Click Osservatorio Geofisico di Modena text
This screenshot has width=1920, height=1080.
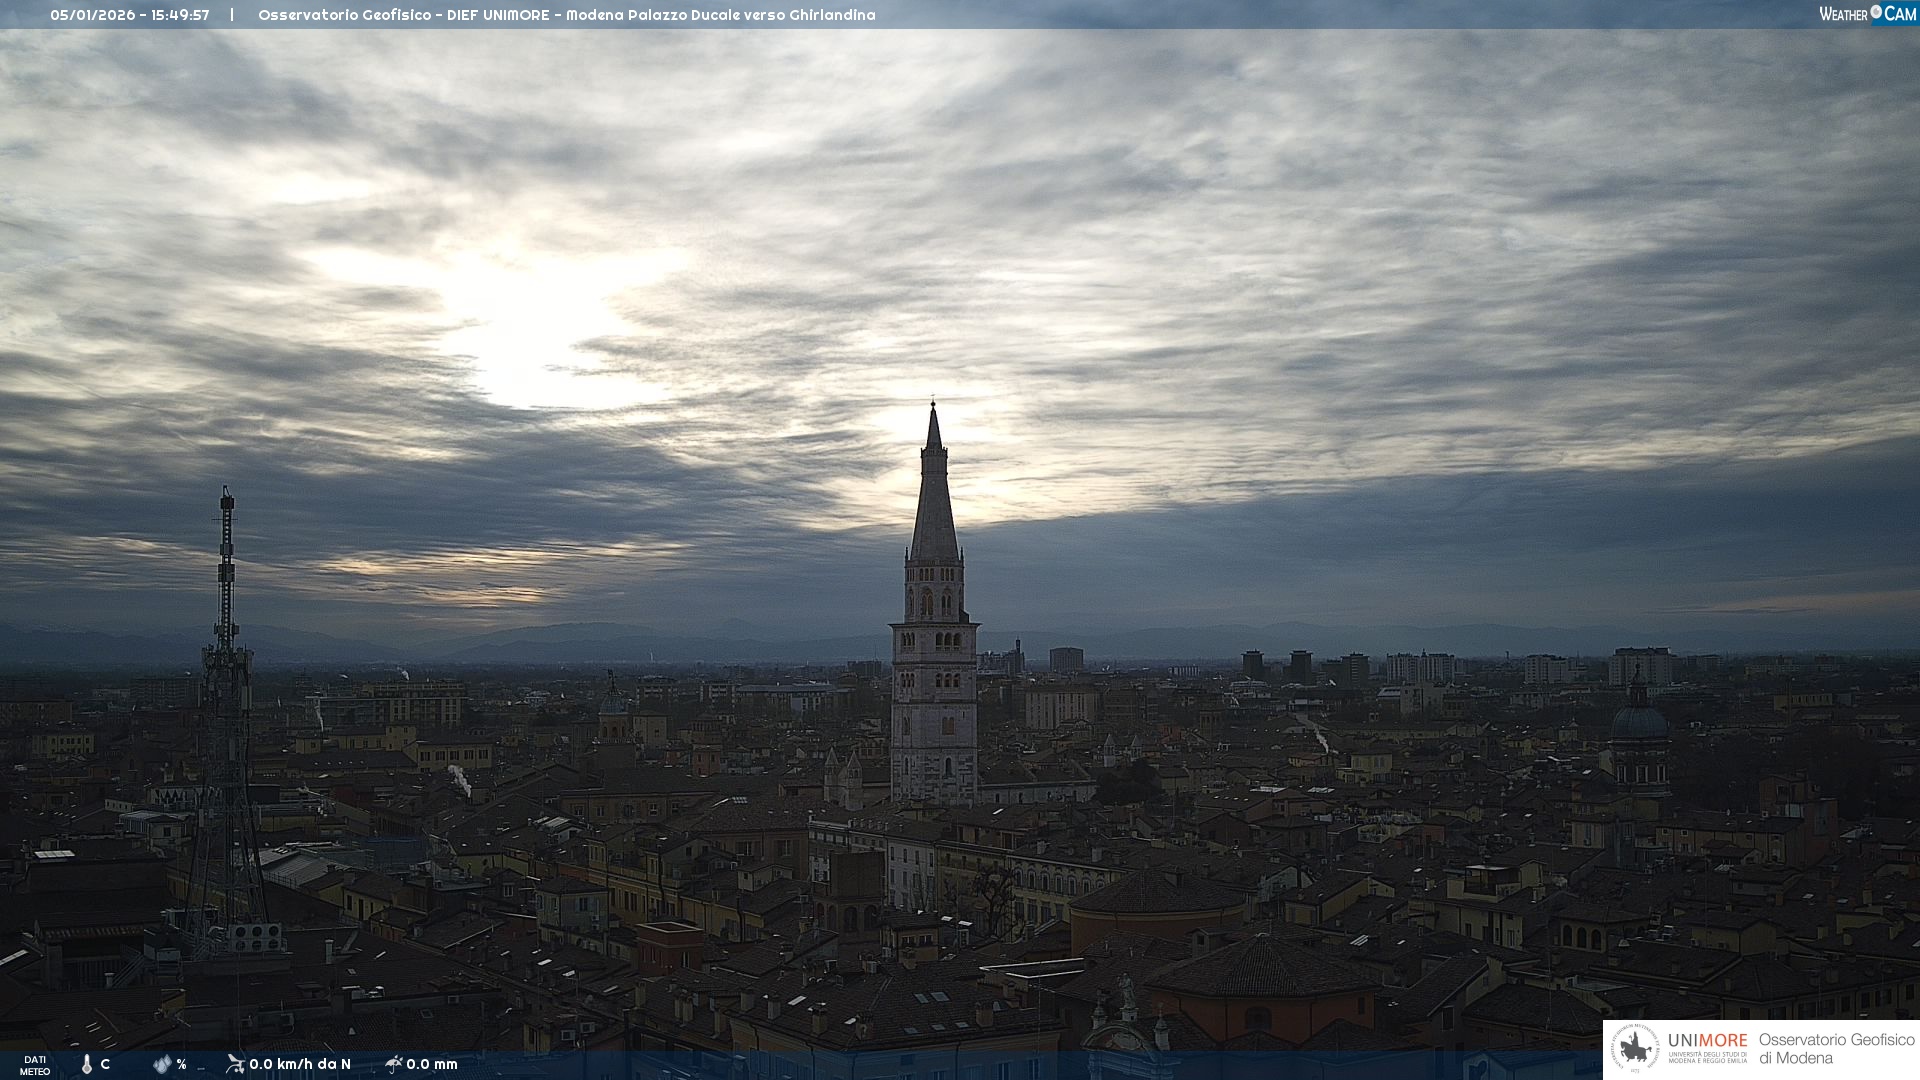pyautogui.click(x=1836, y=1049)
